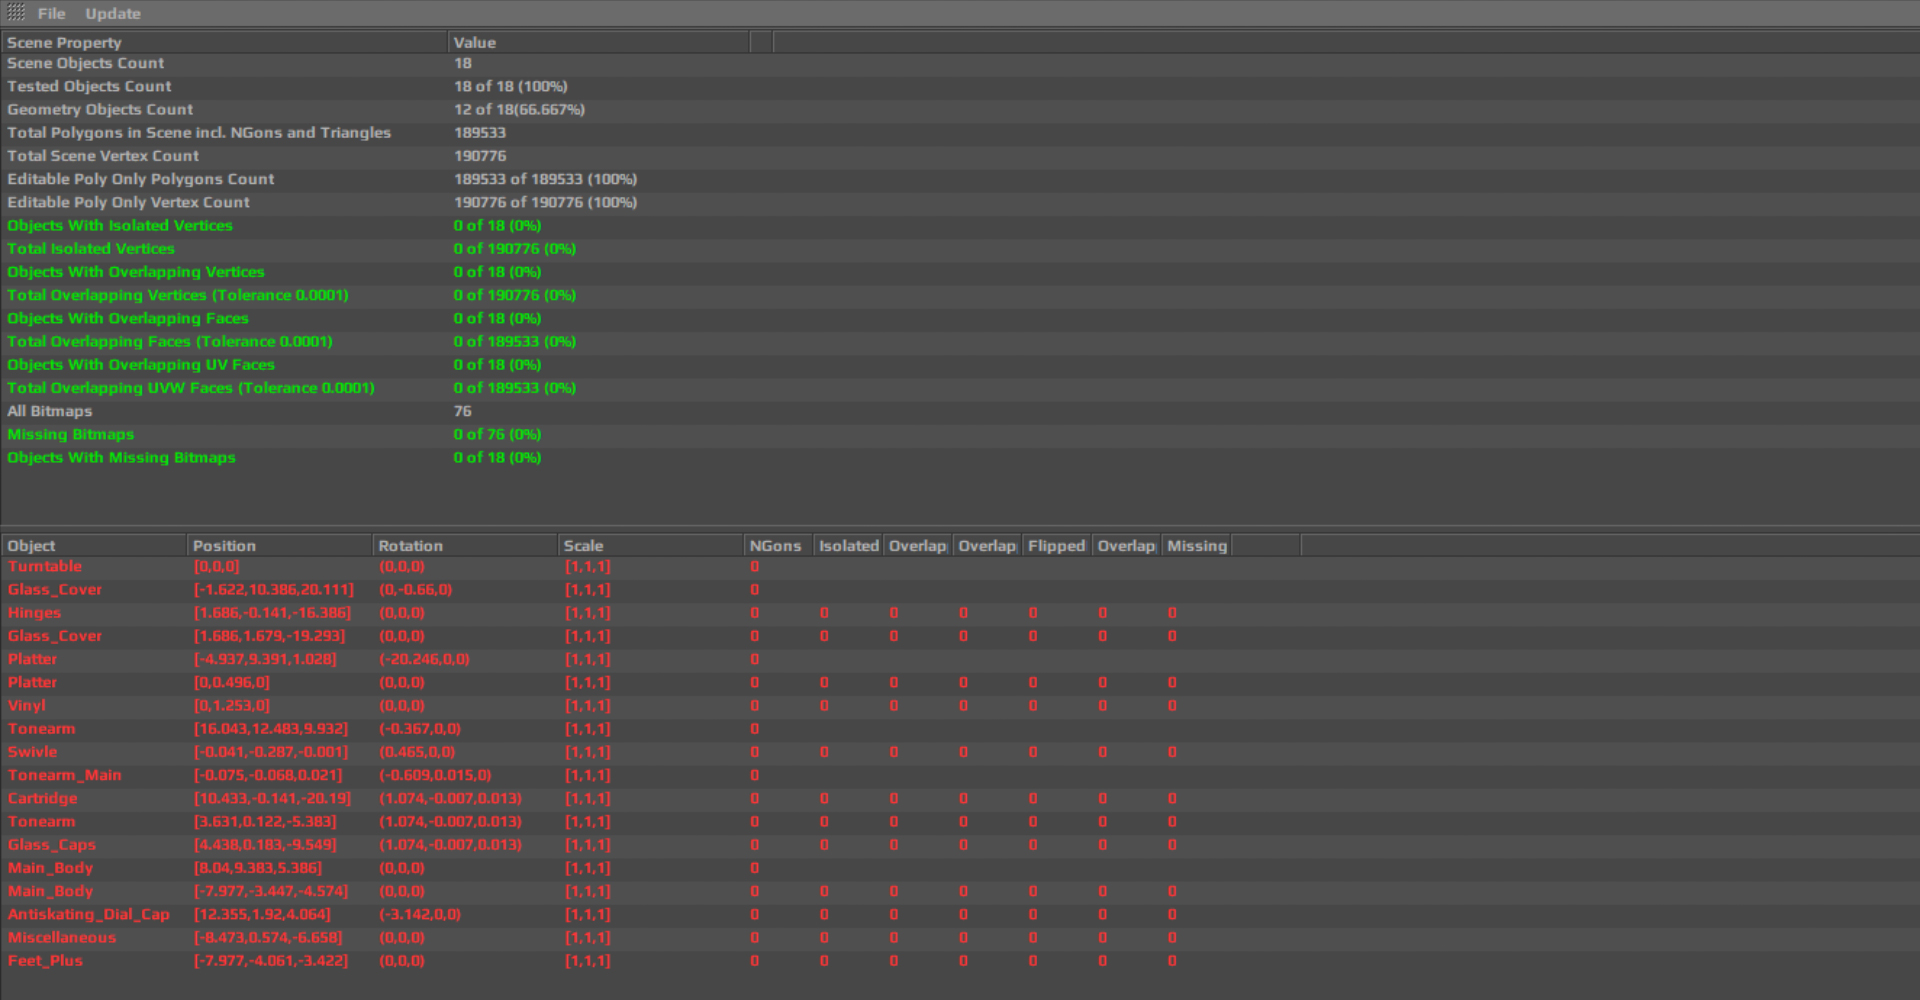Image resolution: width=1920 pixels, height=1000 pixels.
Task: Click the Isolated column header
Action: pyautogui.click(x=848, y=545)
